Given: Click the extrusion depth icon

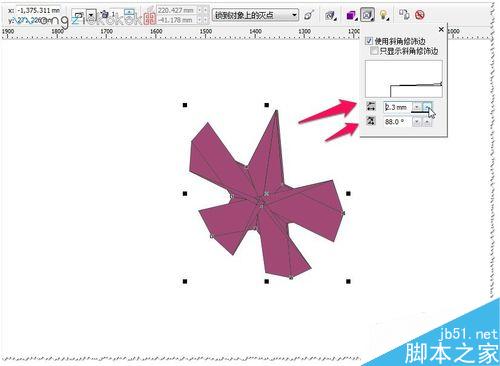Looking at the screenshot, I should [105, 15].
